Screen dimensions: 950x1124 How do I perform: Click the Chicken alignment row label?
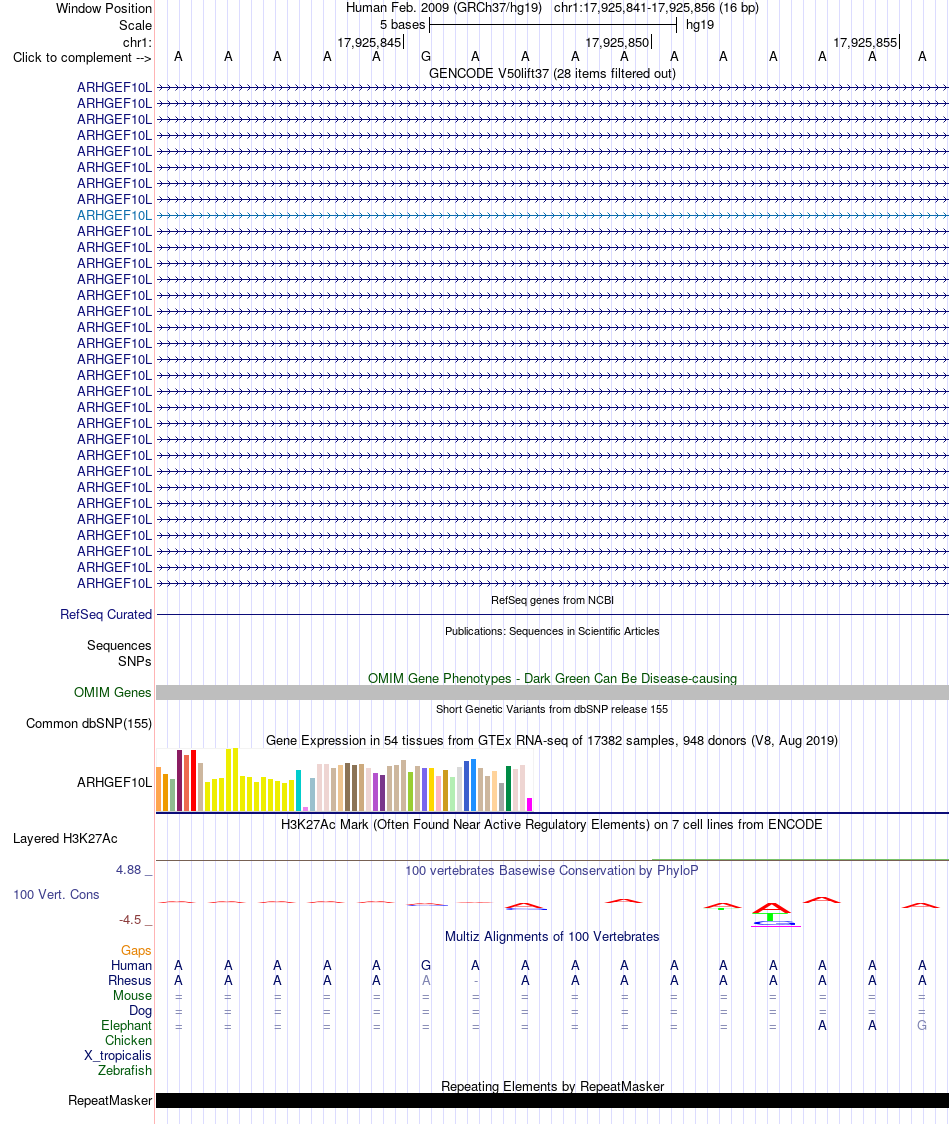pos(128,1040)
